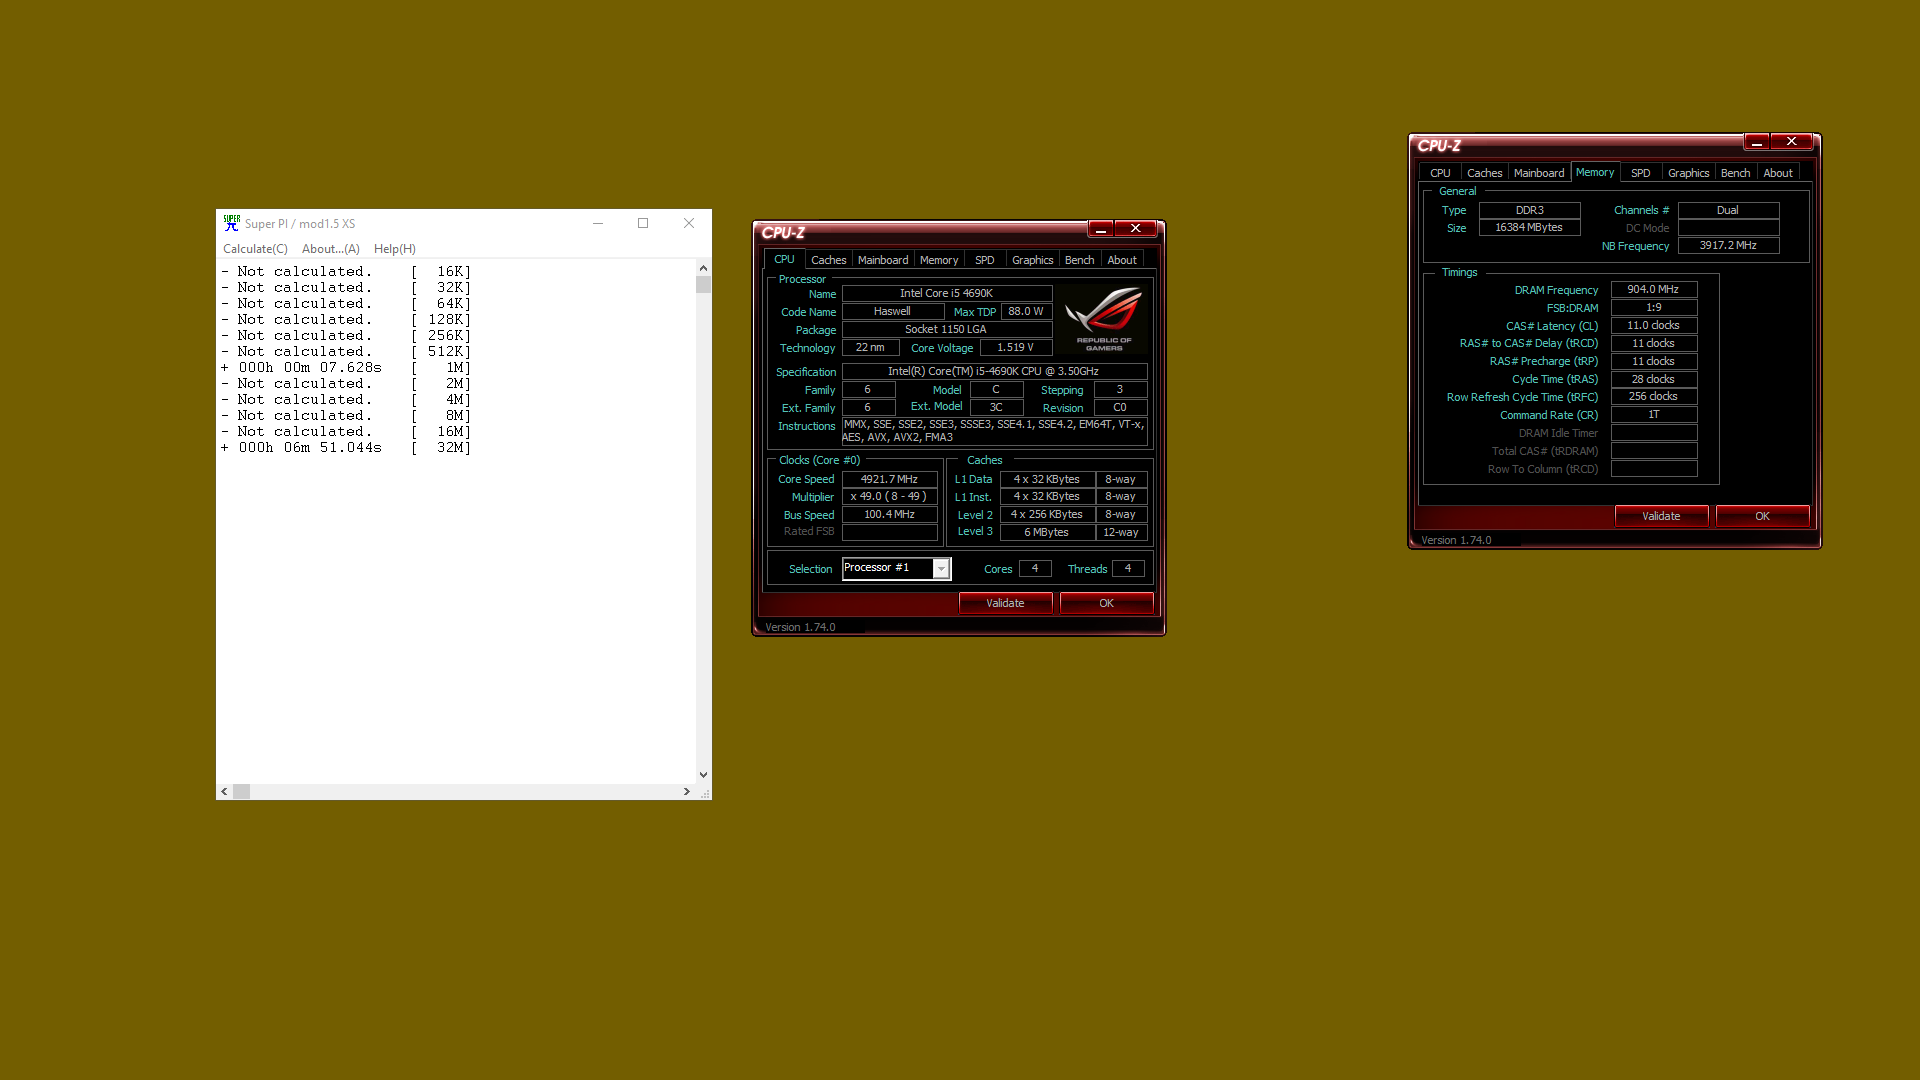
Task: Click the Specification field showing i5-4690K
Action: click(994, 371)
